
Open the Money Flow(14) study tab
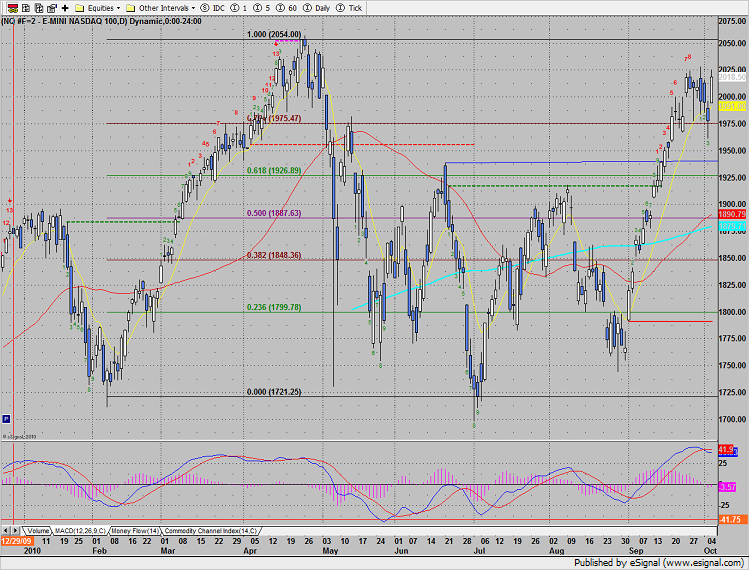pos(135,531)
